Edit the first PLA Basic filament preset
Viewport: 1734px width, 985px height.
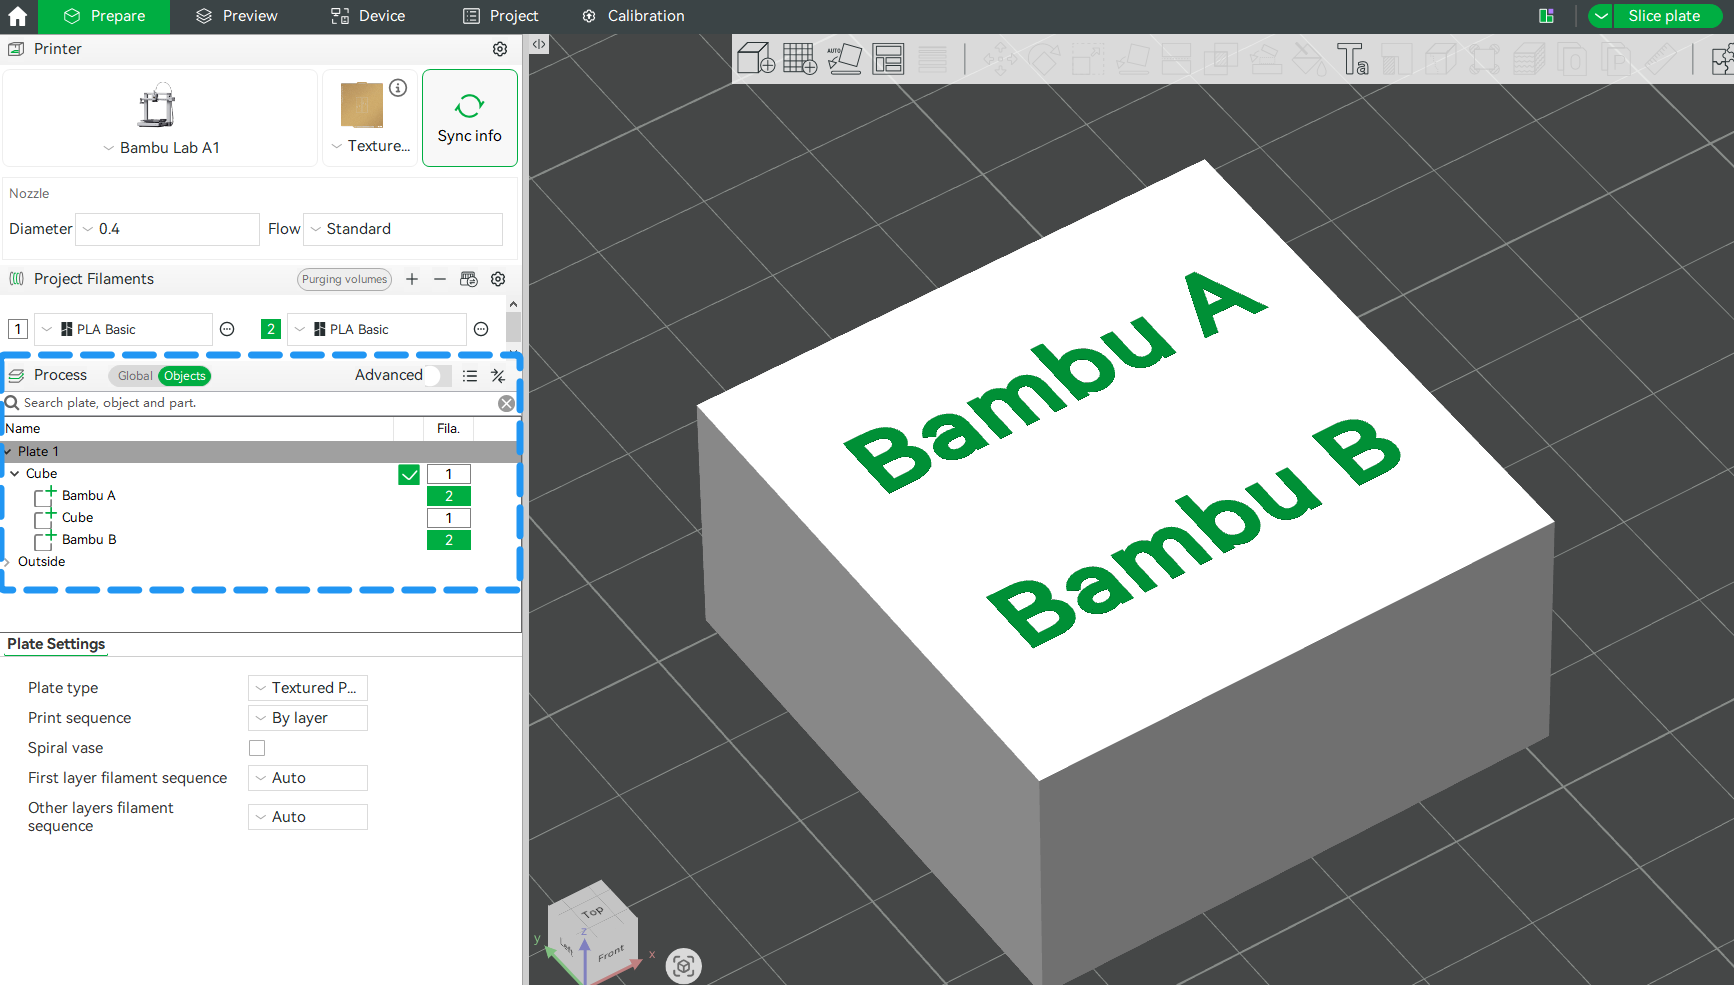coord(227,329)
